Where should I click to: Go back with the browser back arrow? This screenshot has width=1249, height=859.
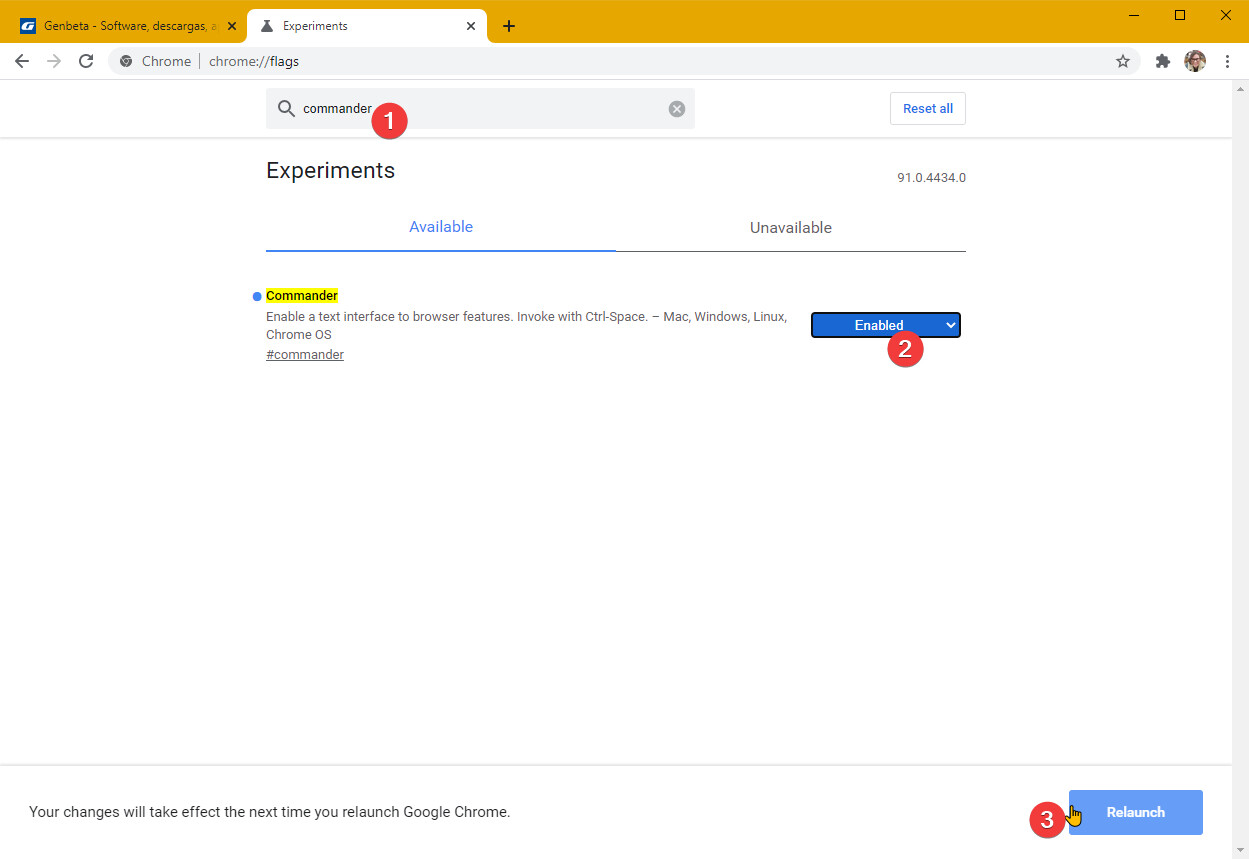[x=22, y=61]
